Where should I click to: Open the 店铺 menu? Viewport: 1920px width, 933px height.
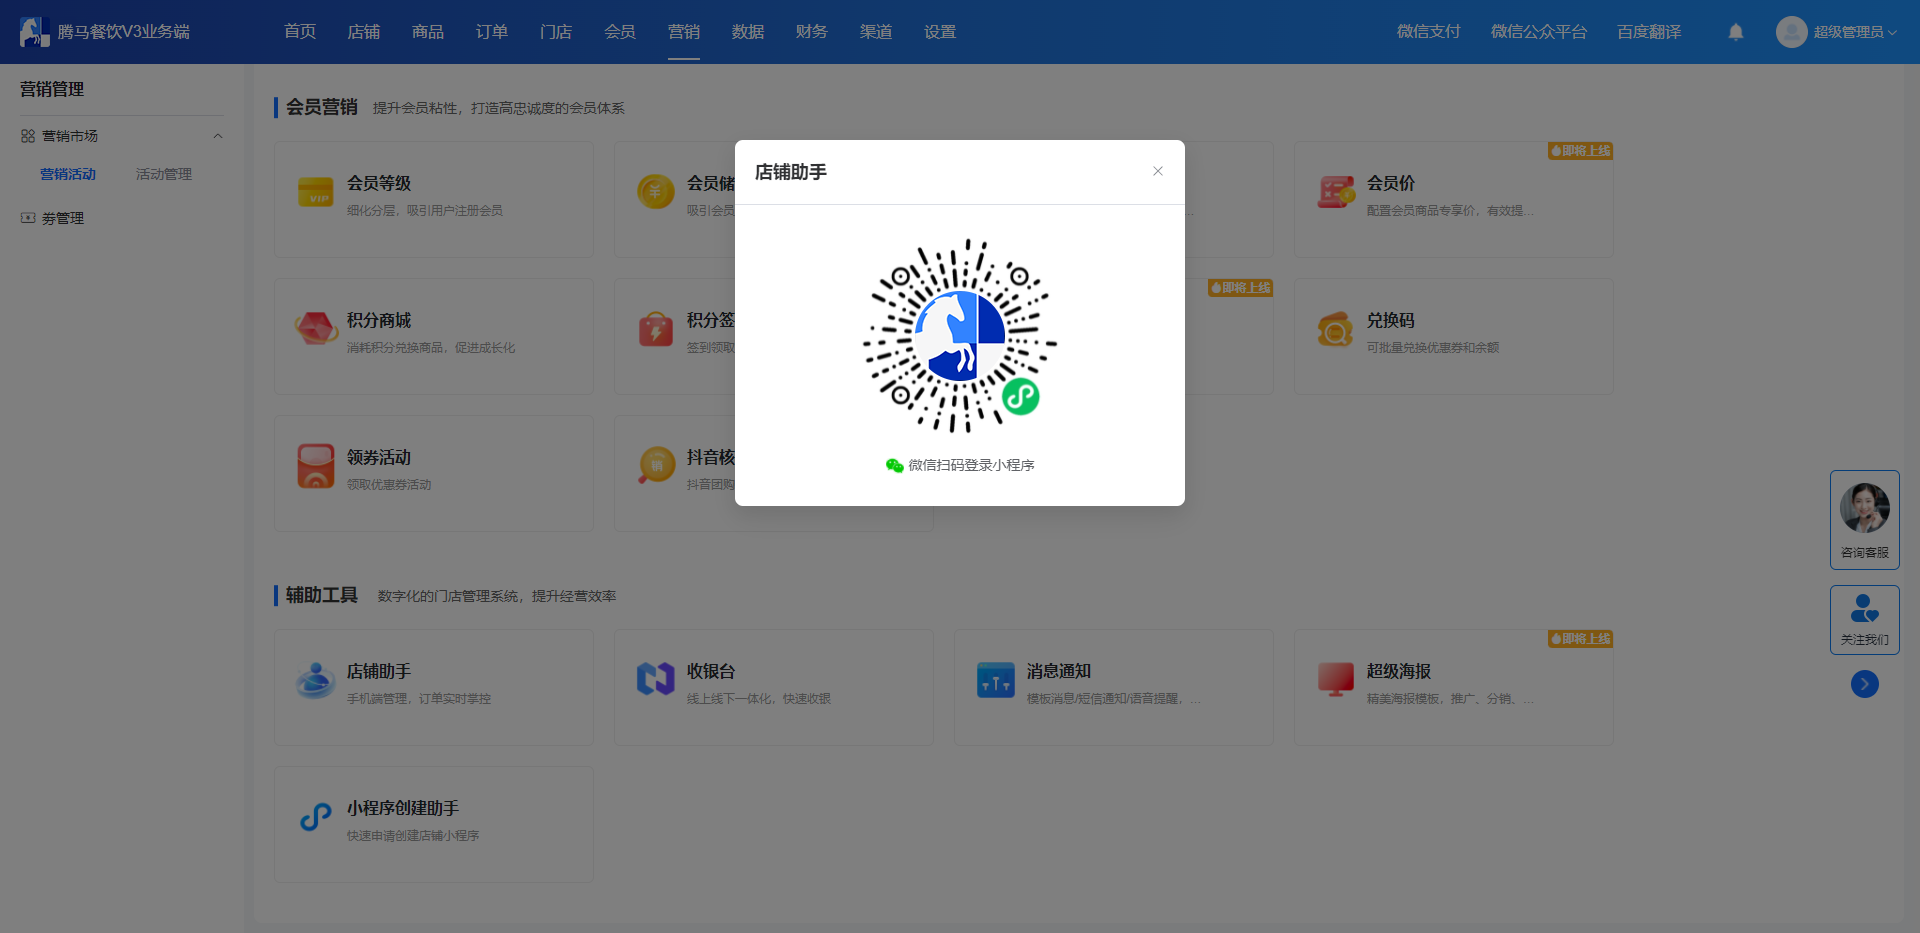pos(364,32)
